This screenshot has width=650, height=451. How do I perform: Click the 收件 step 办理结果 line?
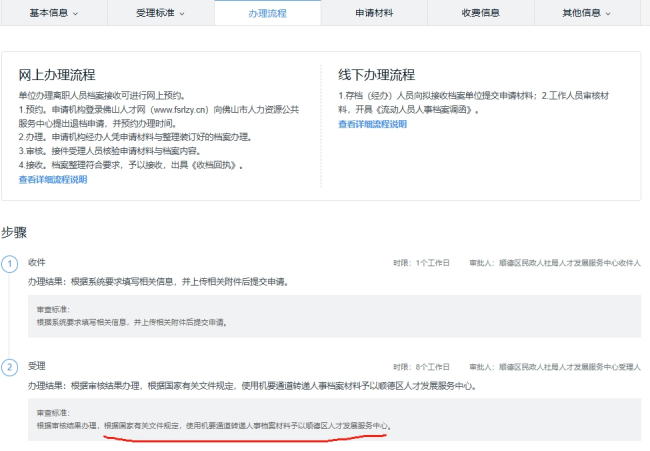click(x=158, y=282)
